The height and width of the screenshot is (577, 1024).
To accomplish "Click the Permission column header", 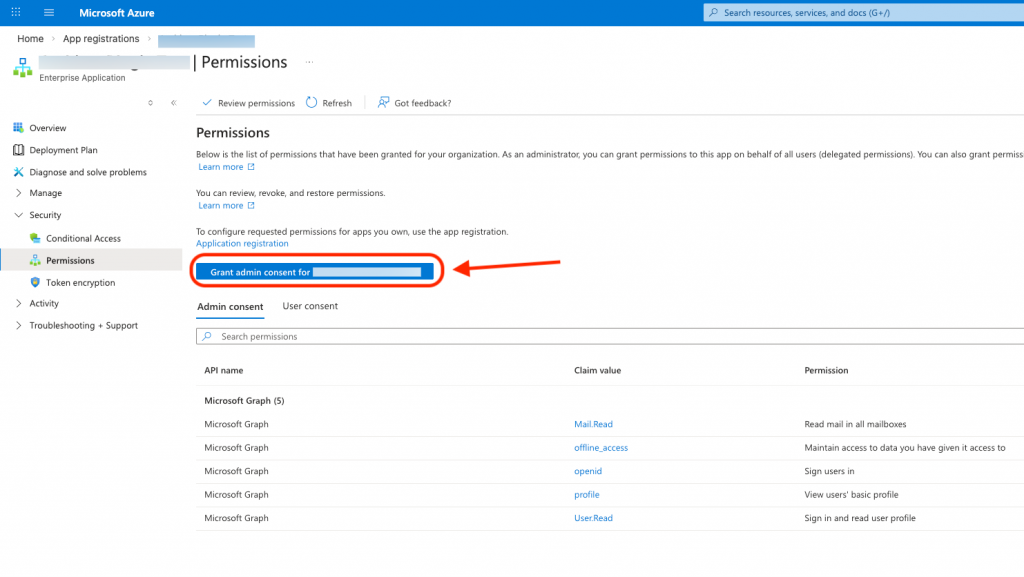I will coord(826,370).
